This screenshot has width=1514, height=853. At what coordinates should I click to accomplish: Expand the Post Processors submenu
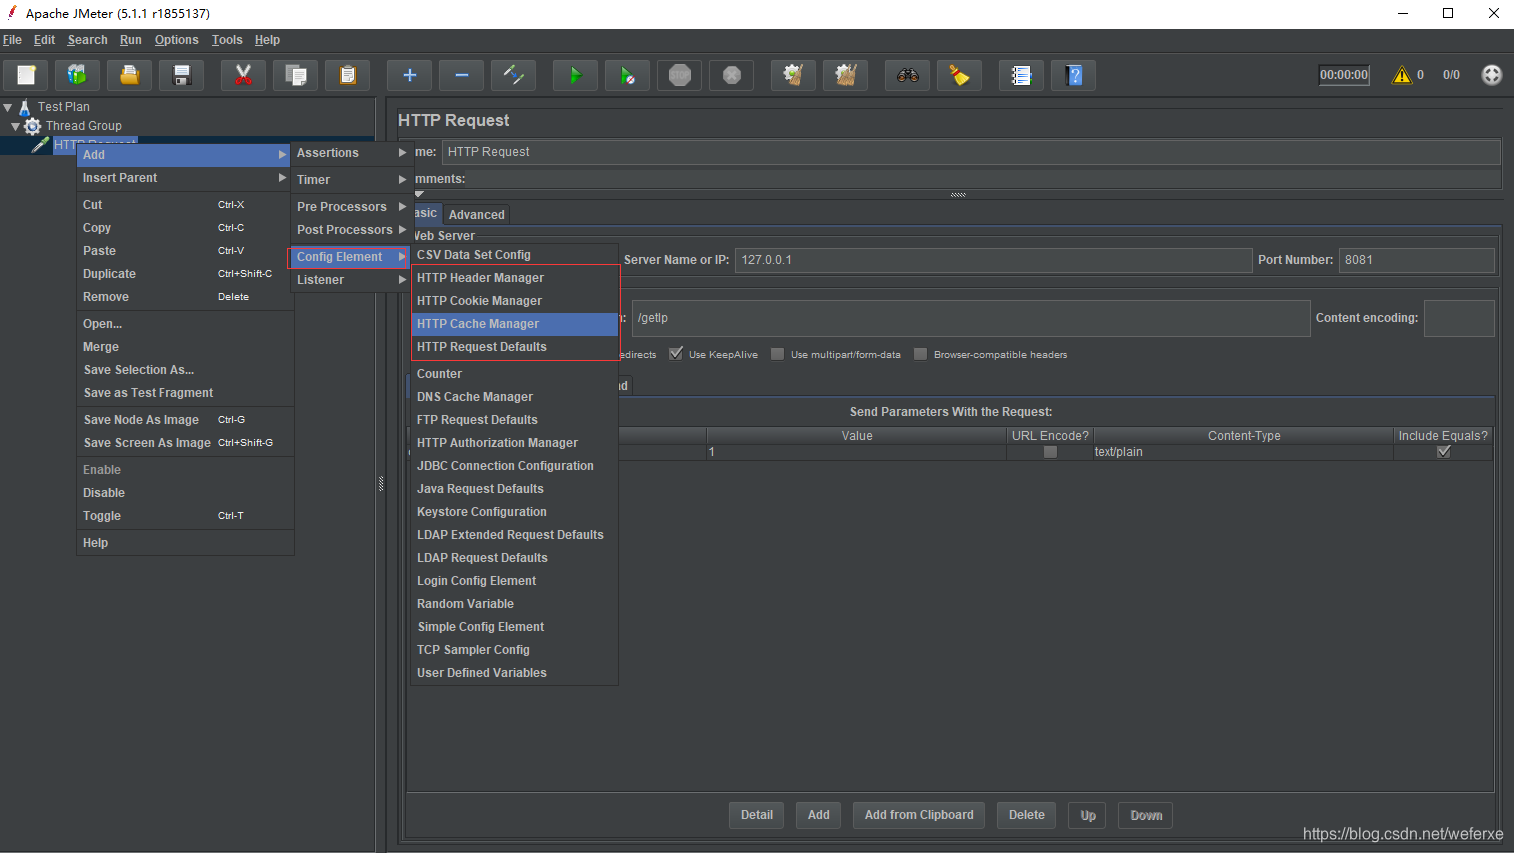click(x=351, y=230)
